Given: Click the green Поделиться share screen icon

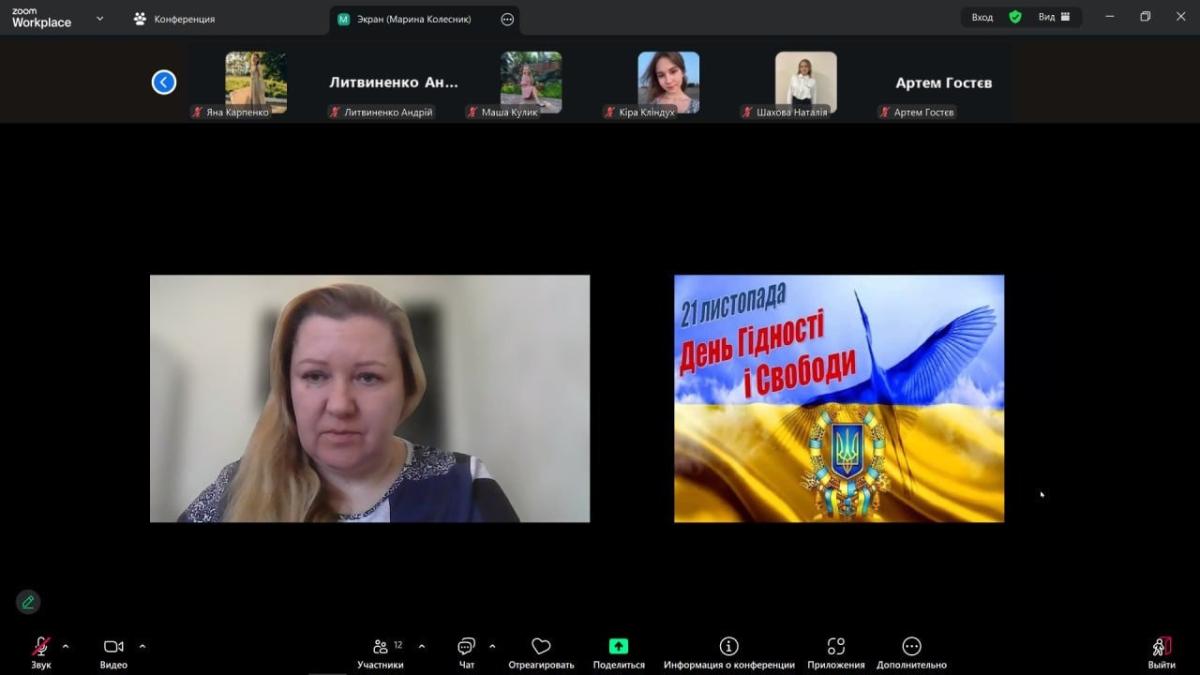Looking at the screenshot, I should coord(618,647).
